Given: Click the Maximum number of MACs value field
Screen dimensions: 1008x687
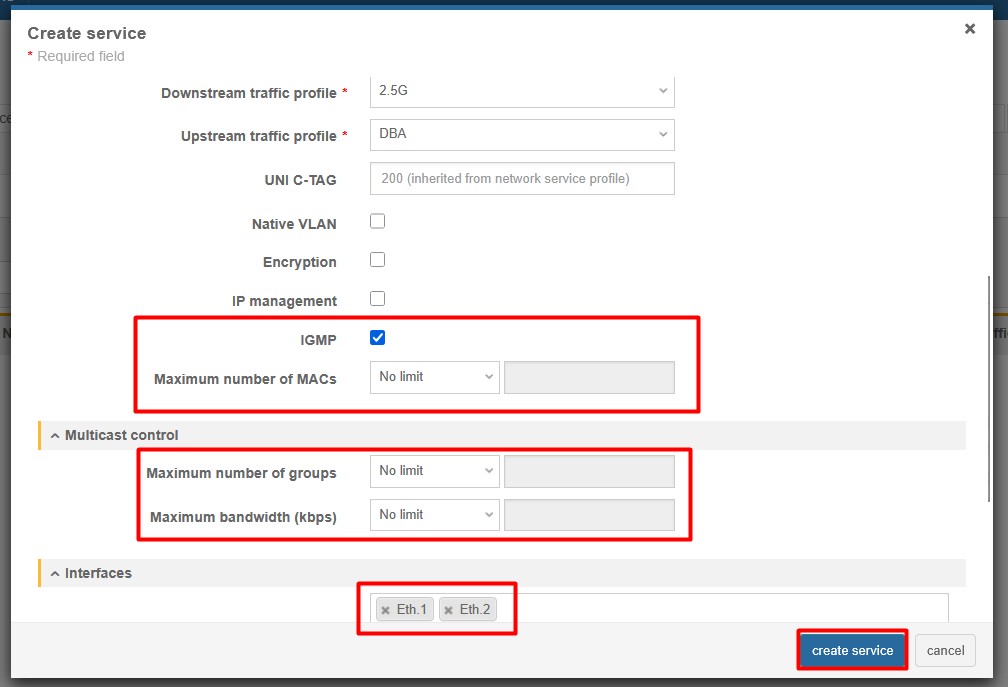Looking at the screenshot, I should (589, 377).
